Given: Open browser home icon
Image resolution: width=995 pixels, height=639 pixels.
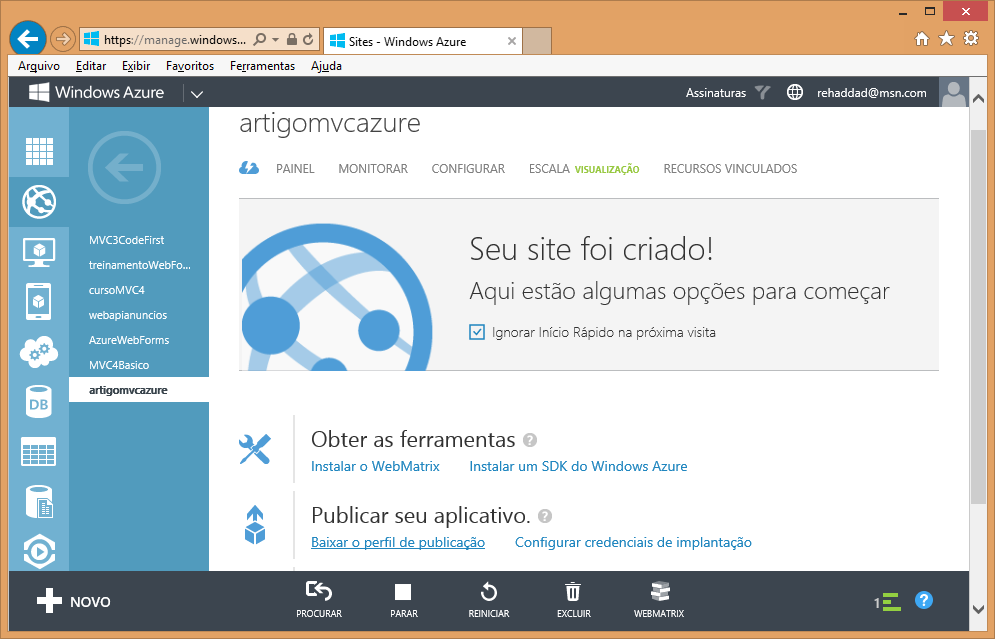Looking at the screenshot, I should coord(921,39).
